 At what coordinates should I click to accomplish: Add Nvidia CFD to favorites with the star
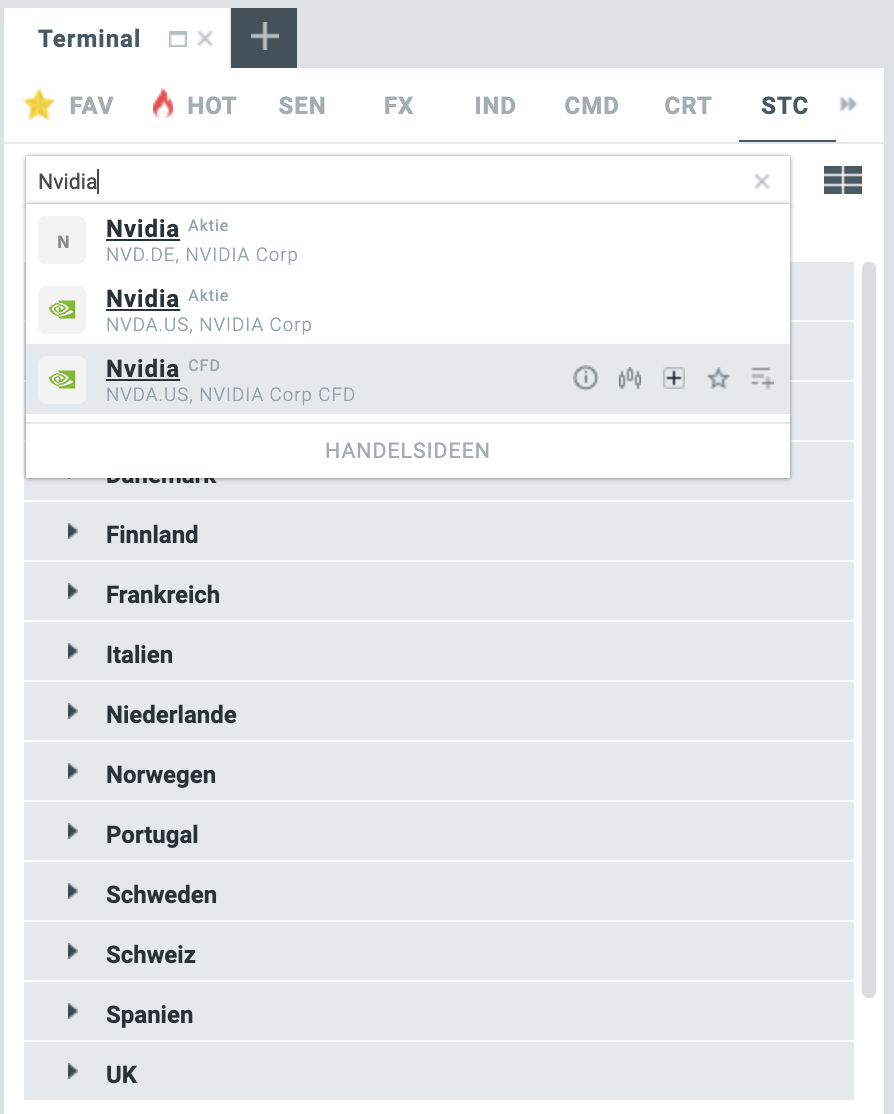(718, 378)
